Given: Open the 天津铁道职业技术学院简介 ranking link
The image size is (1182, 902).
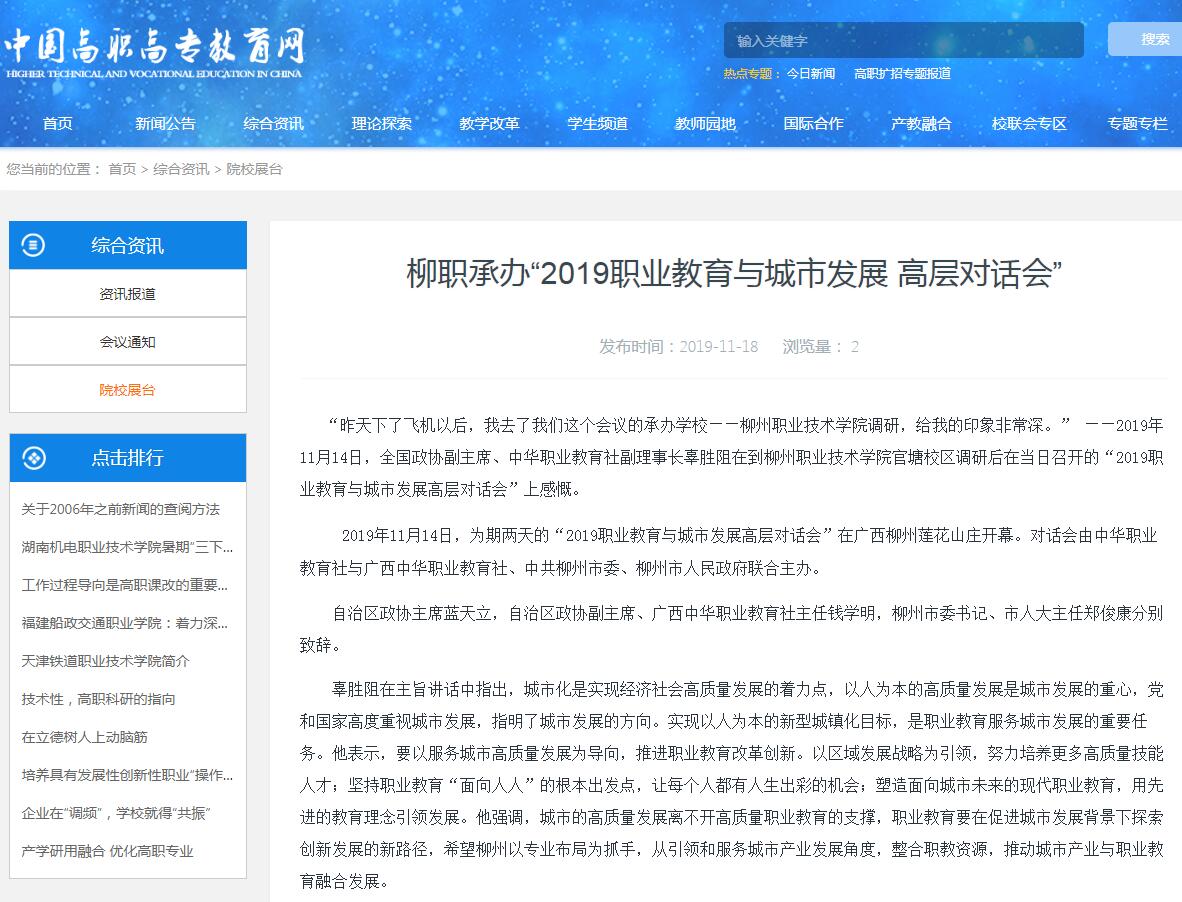Looking at the screenshot, I should coord(105,661).
